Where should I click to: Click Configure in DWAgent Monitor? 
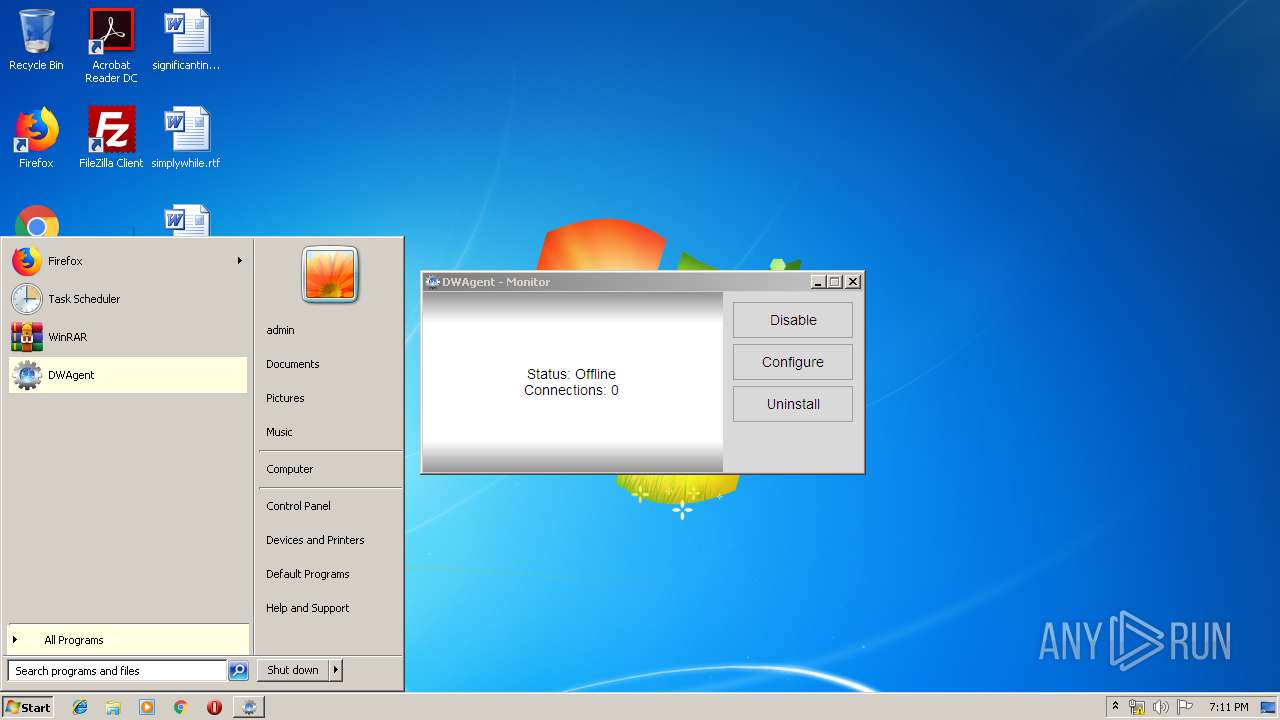793,362
